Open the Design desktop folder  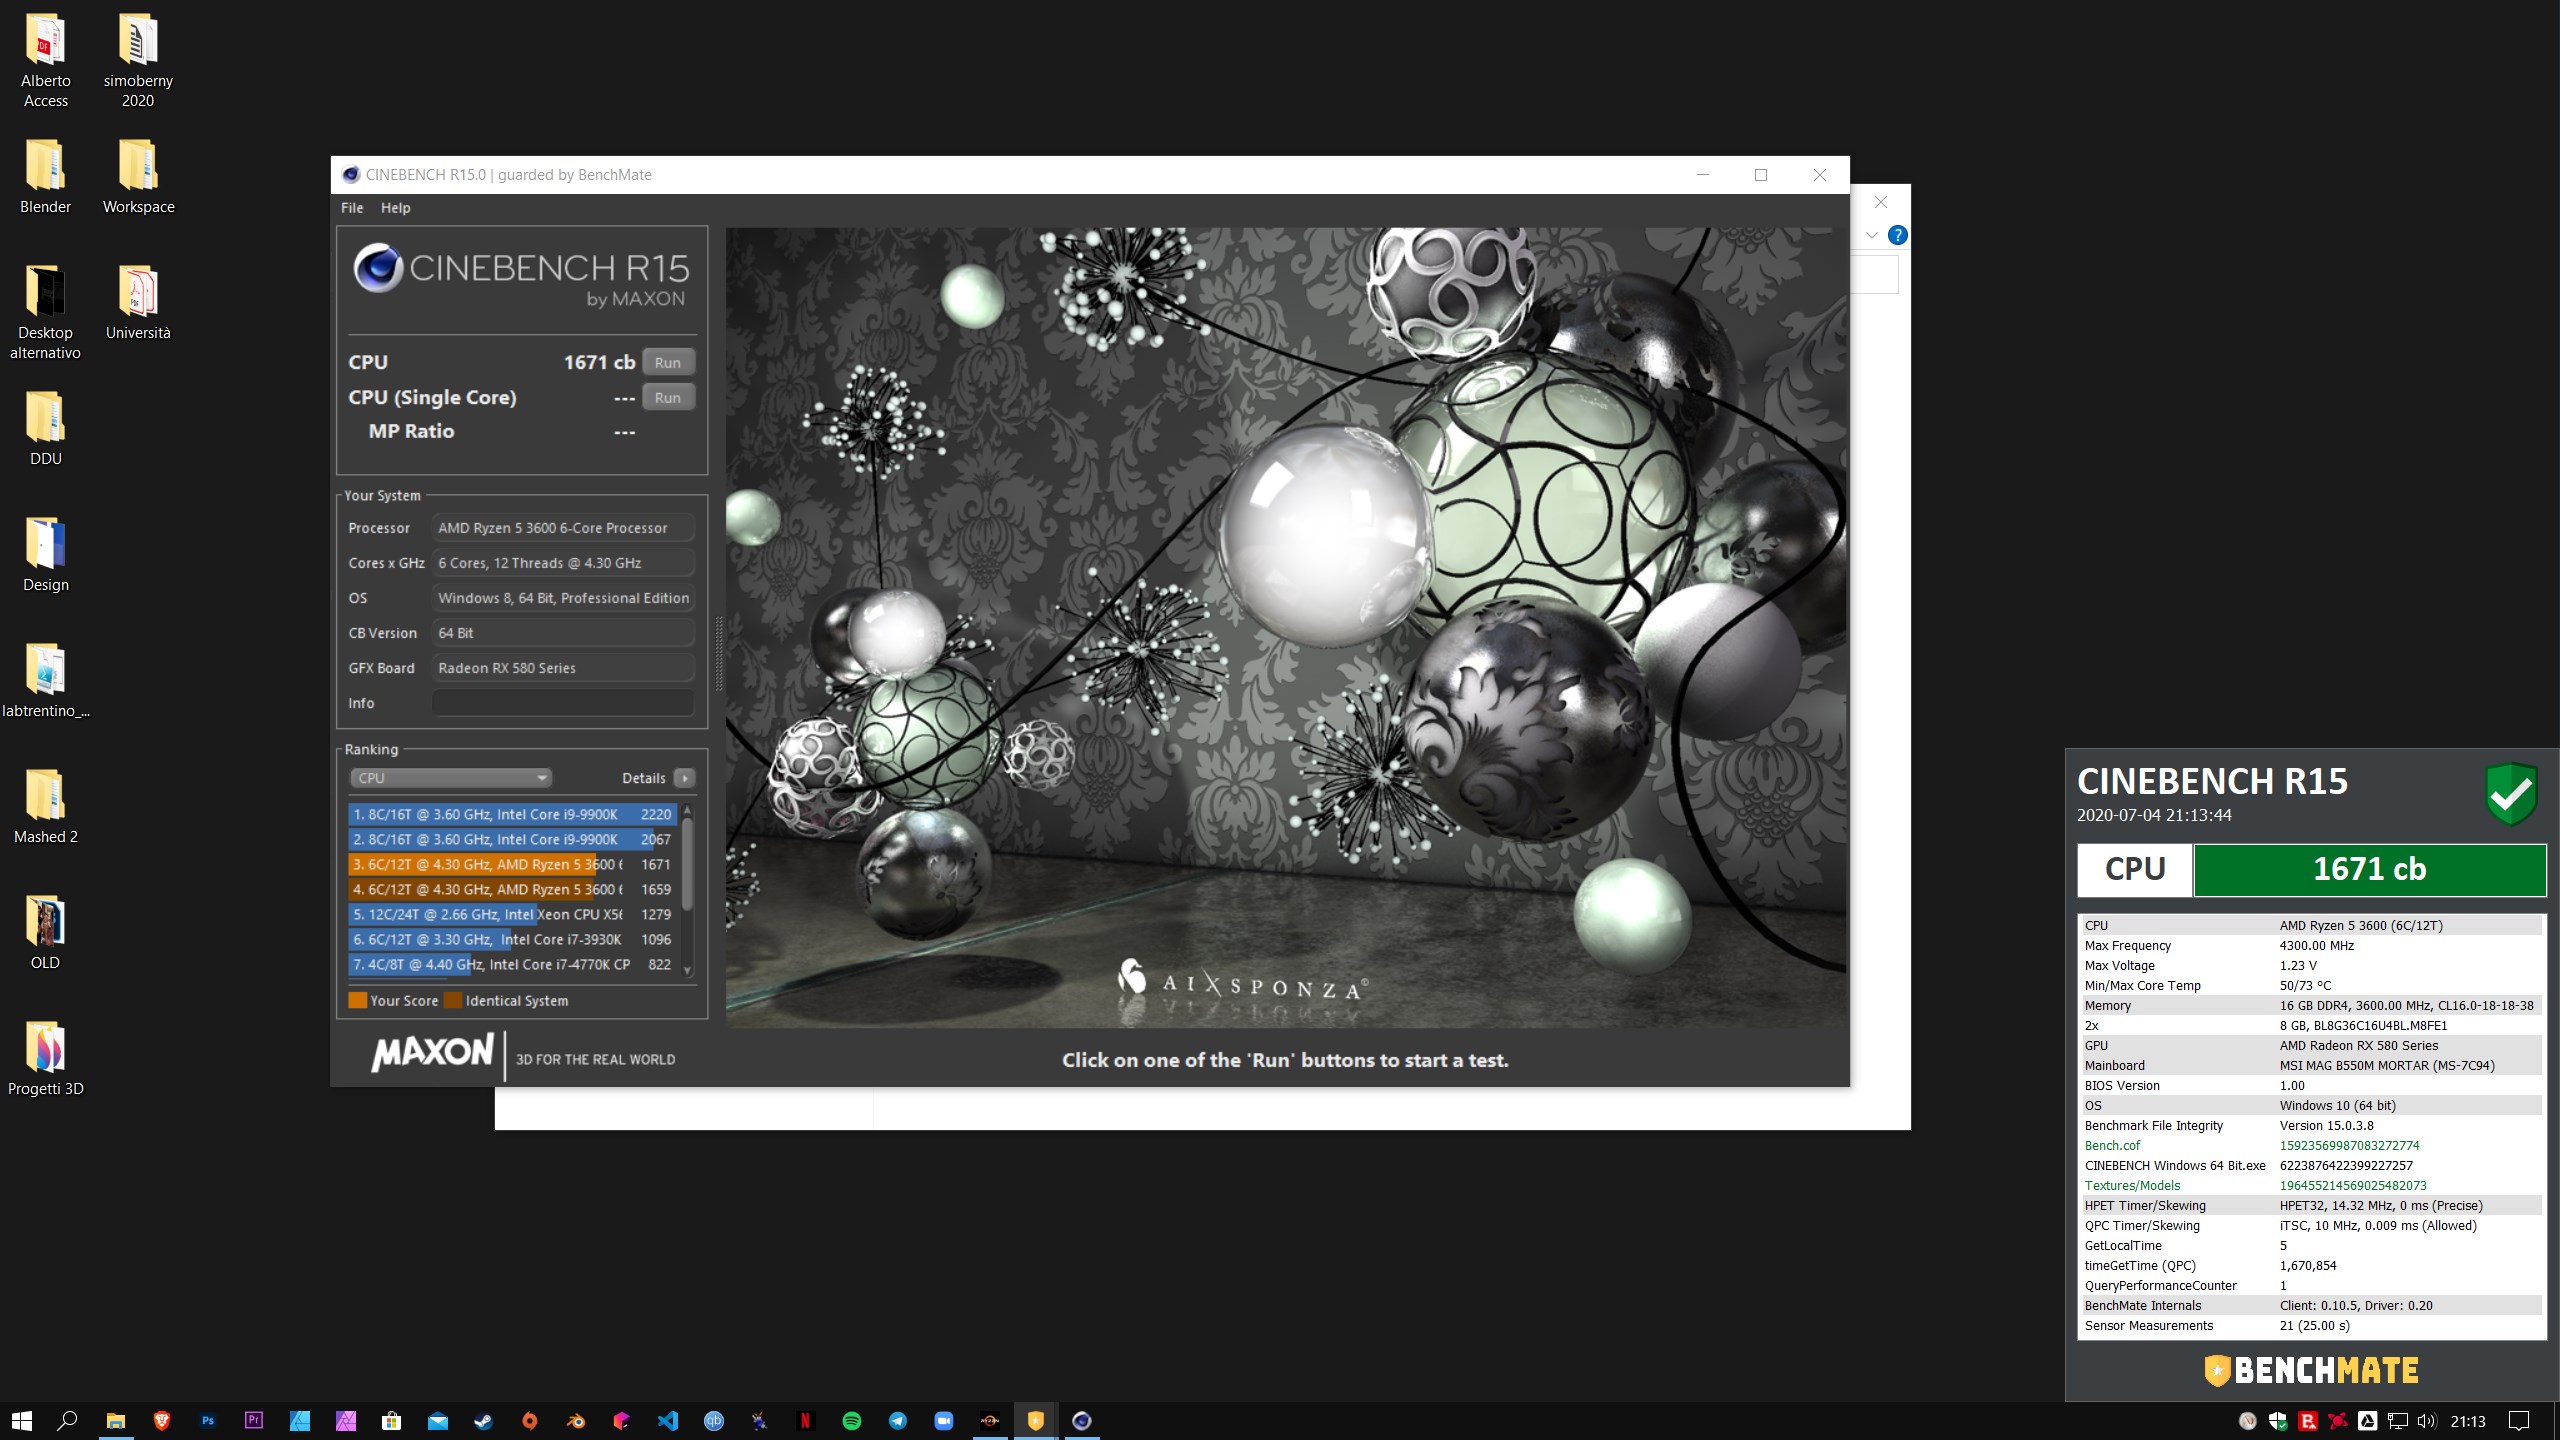(45, 555)
